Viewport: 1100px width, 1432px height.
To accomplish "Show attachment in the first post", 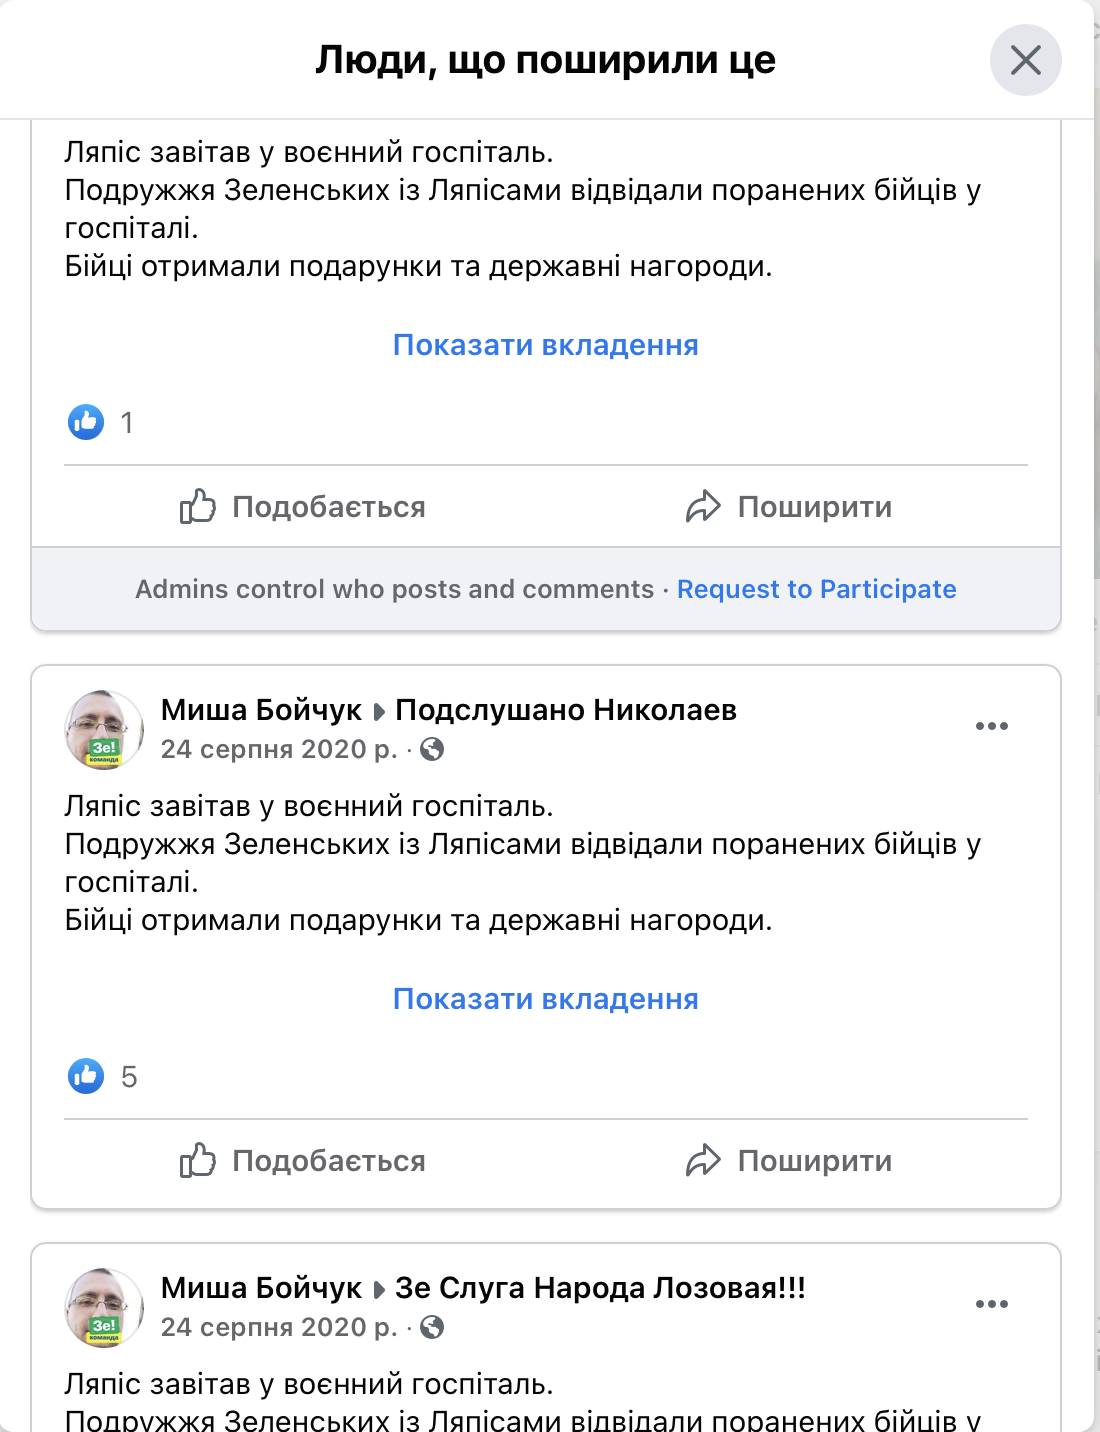I will [545, 345].
